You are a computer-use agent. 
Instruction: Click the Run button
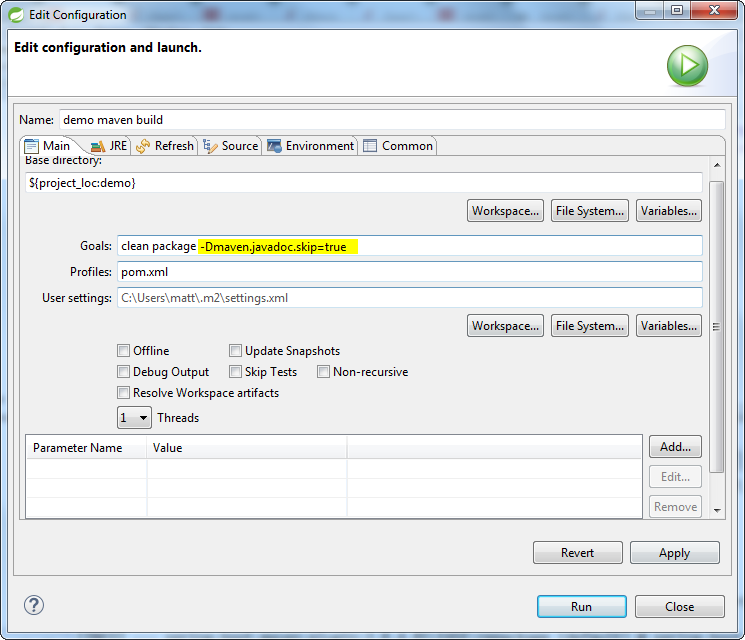pos(581,607)
